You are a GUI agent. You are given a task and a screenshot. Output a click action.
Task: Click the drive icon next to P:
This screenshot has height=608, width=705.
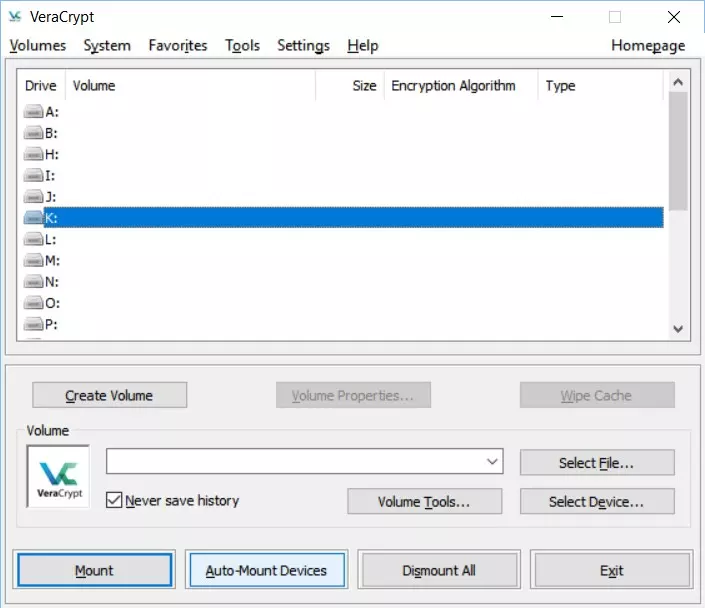click(33, 324)
